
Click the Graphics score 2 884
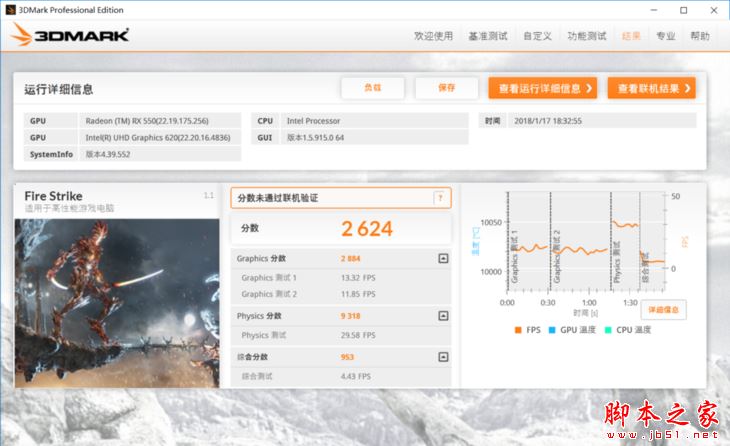tap(351, 258)
